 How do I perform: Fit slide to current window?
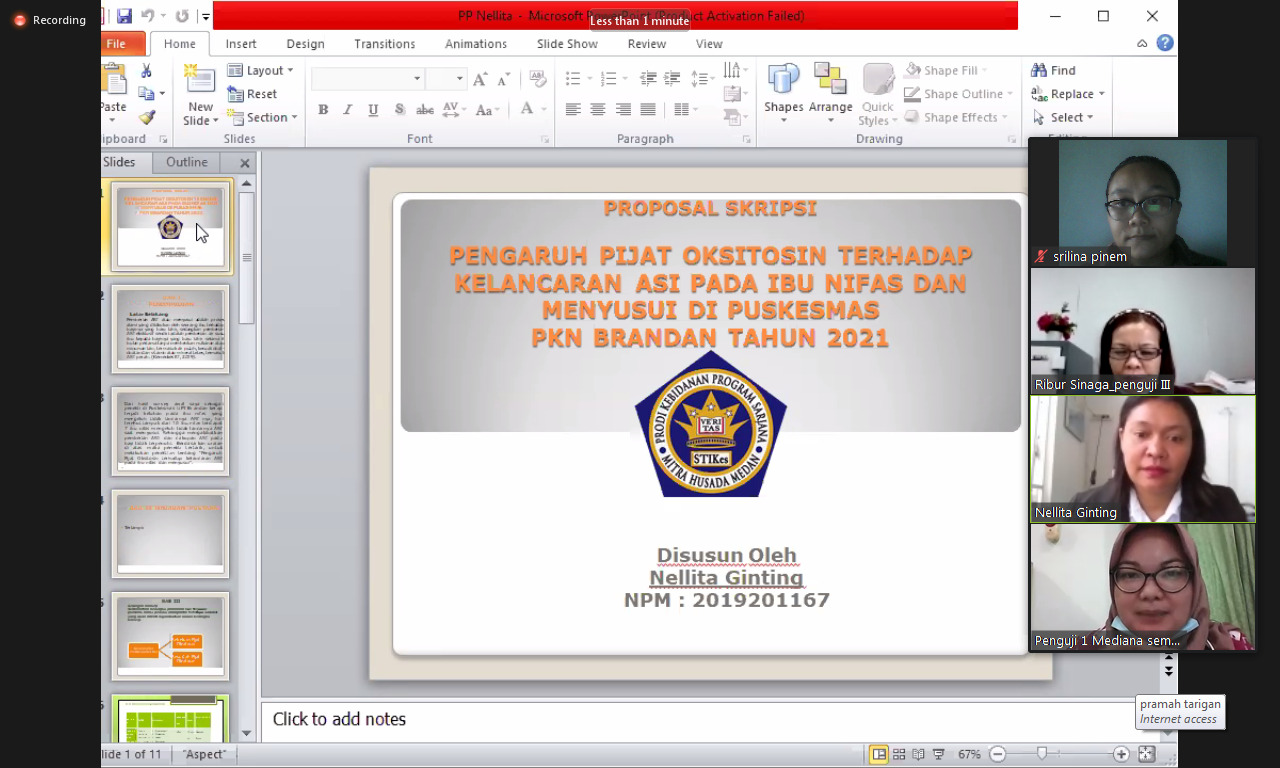(1146, 754)
